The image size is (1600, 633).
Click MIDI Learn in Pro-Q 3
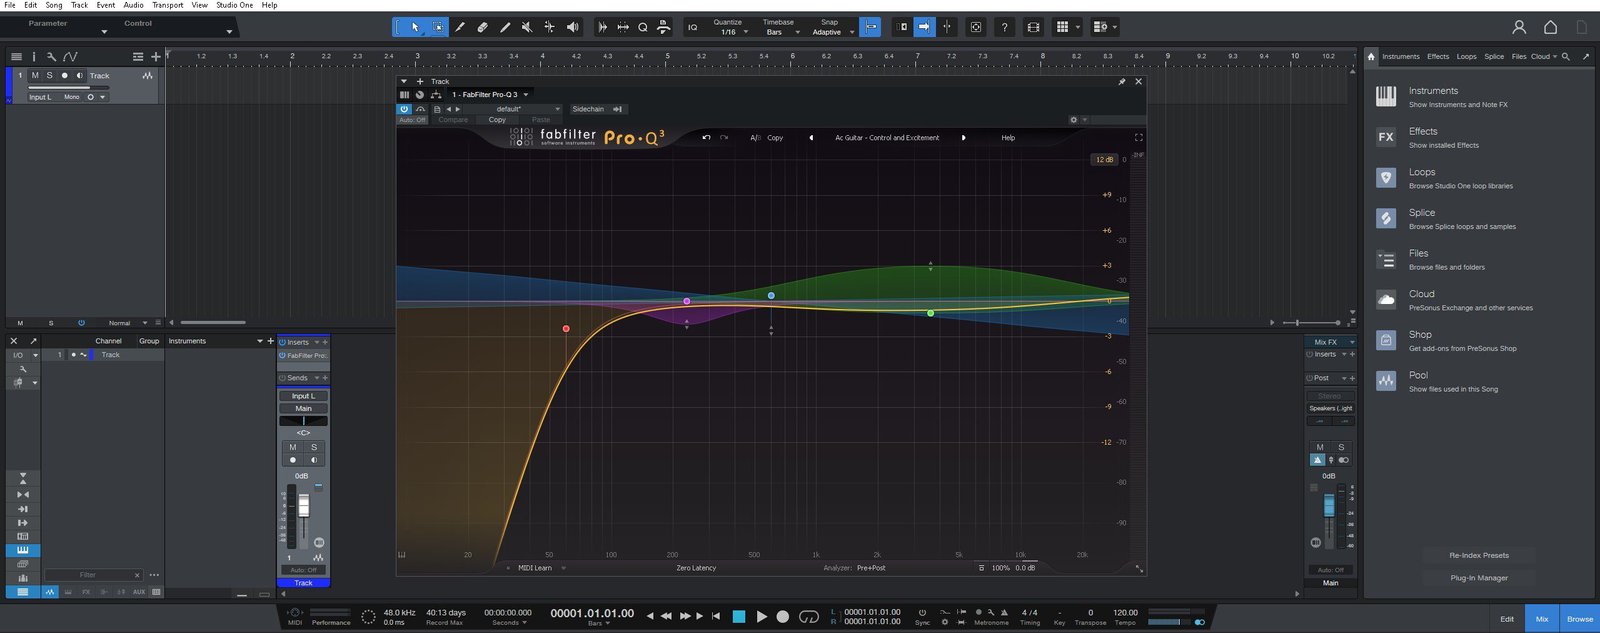pyautogui.click(x=534, y=568)
